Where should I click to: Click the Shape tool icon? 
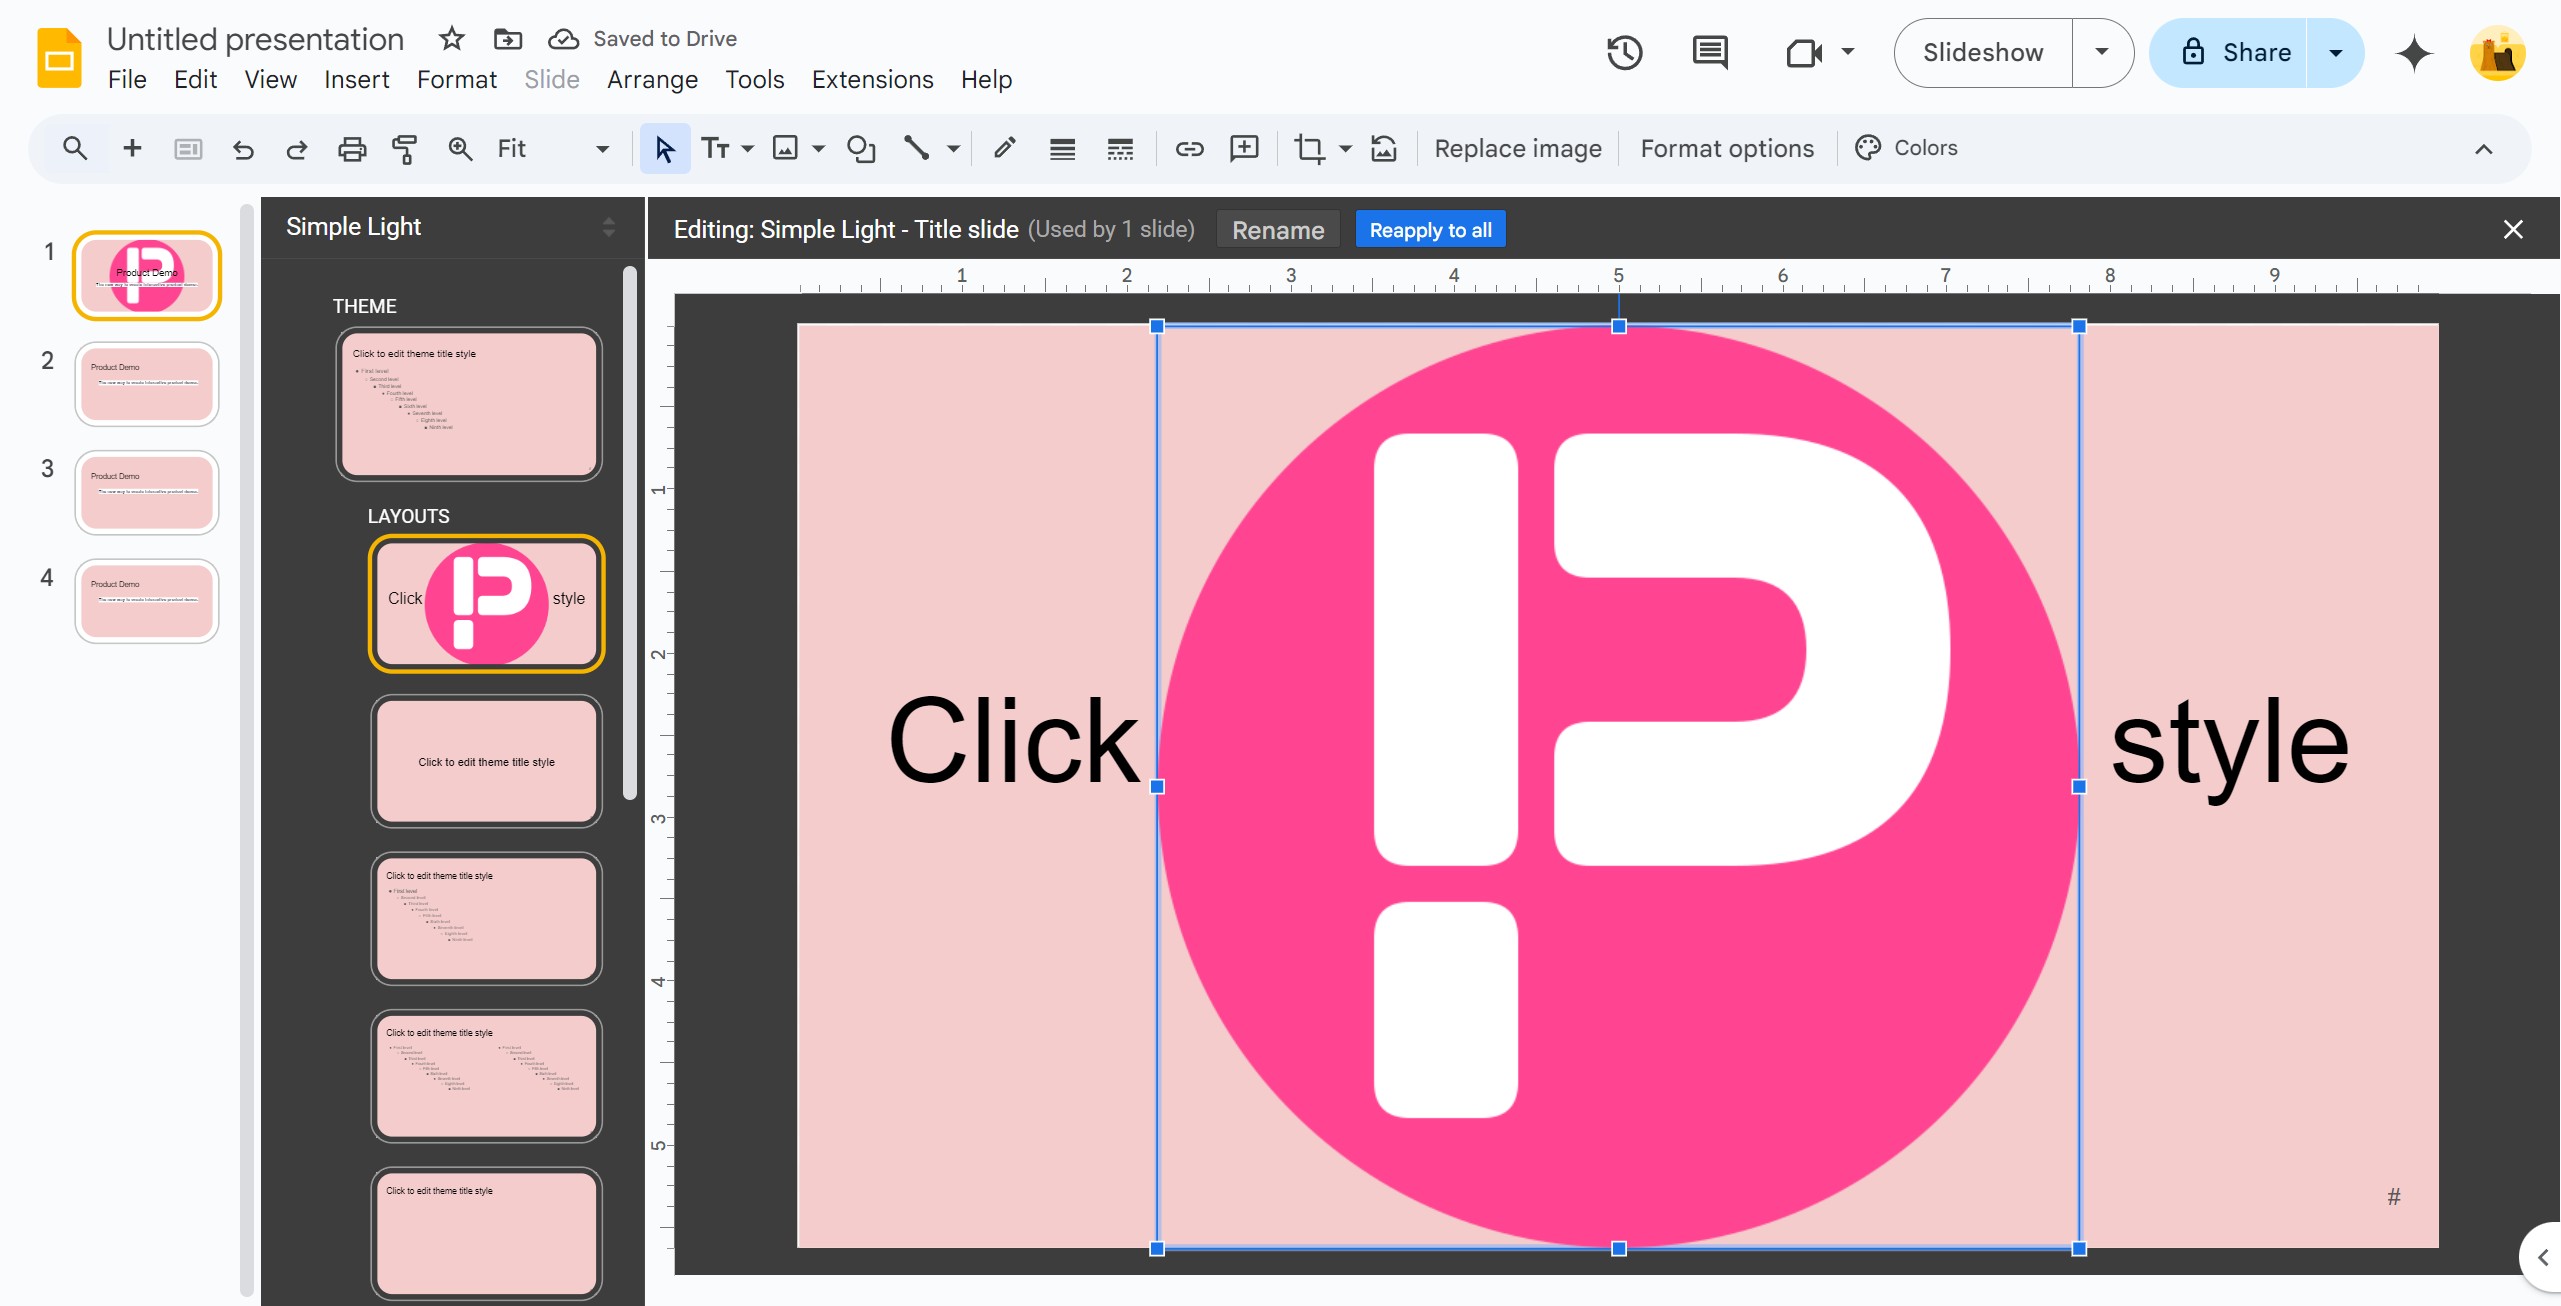click(x=861, y=149)
